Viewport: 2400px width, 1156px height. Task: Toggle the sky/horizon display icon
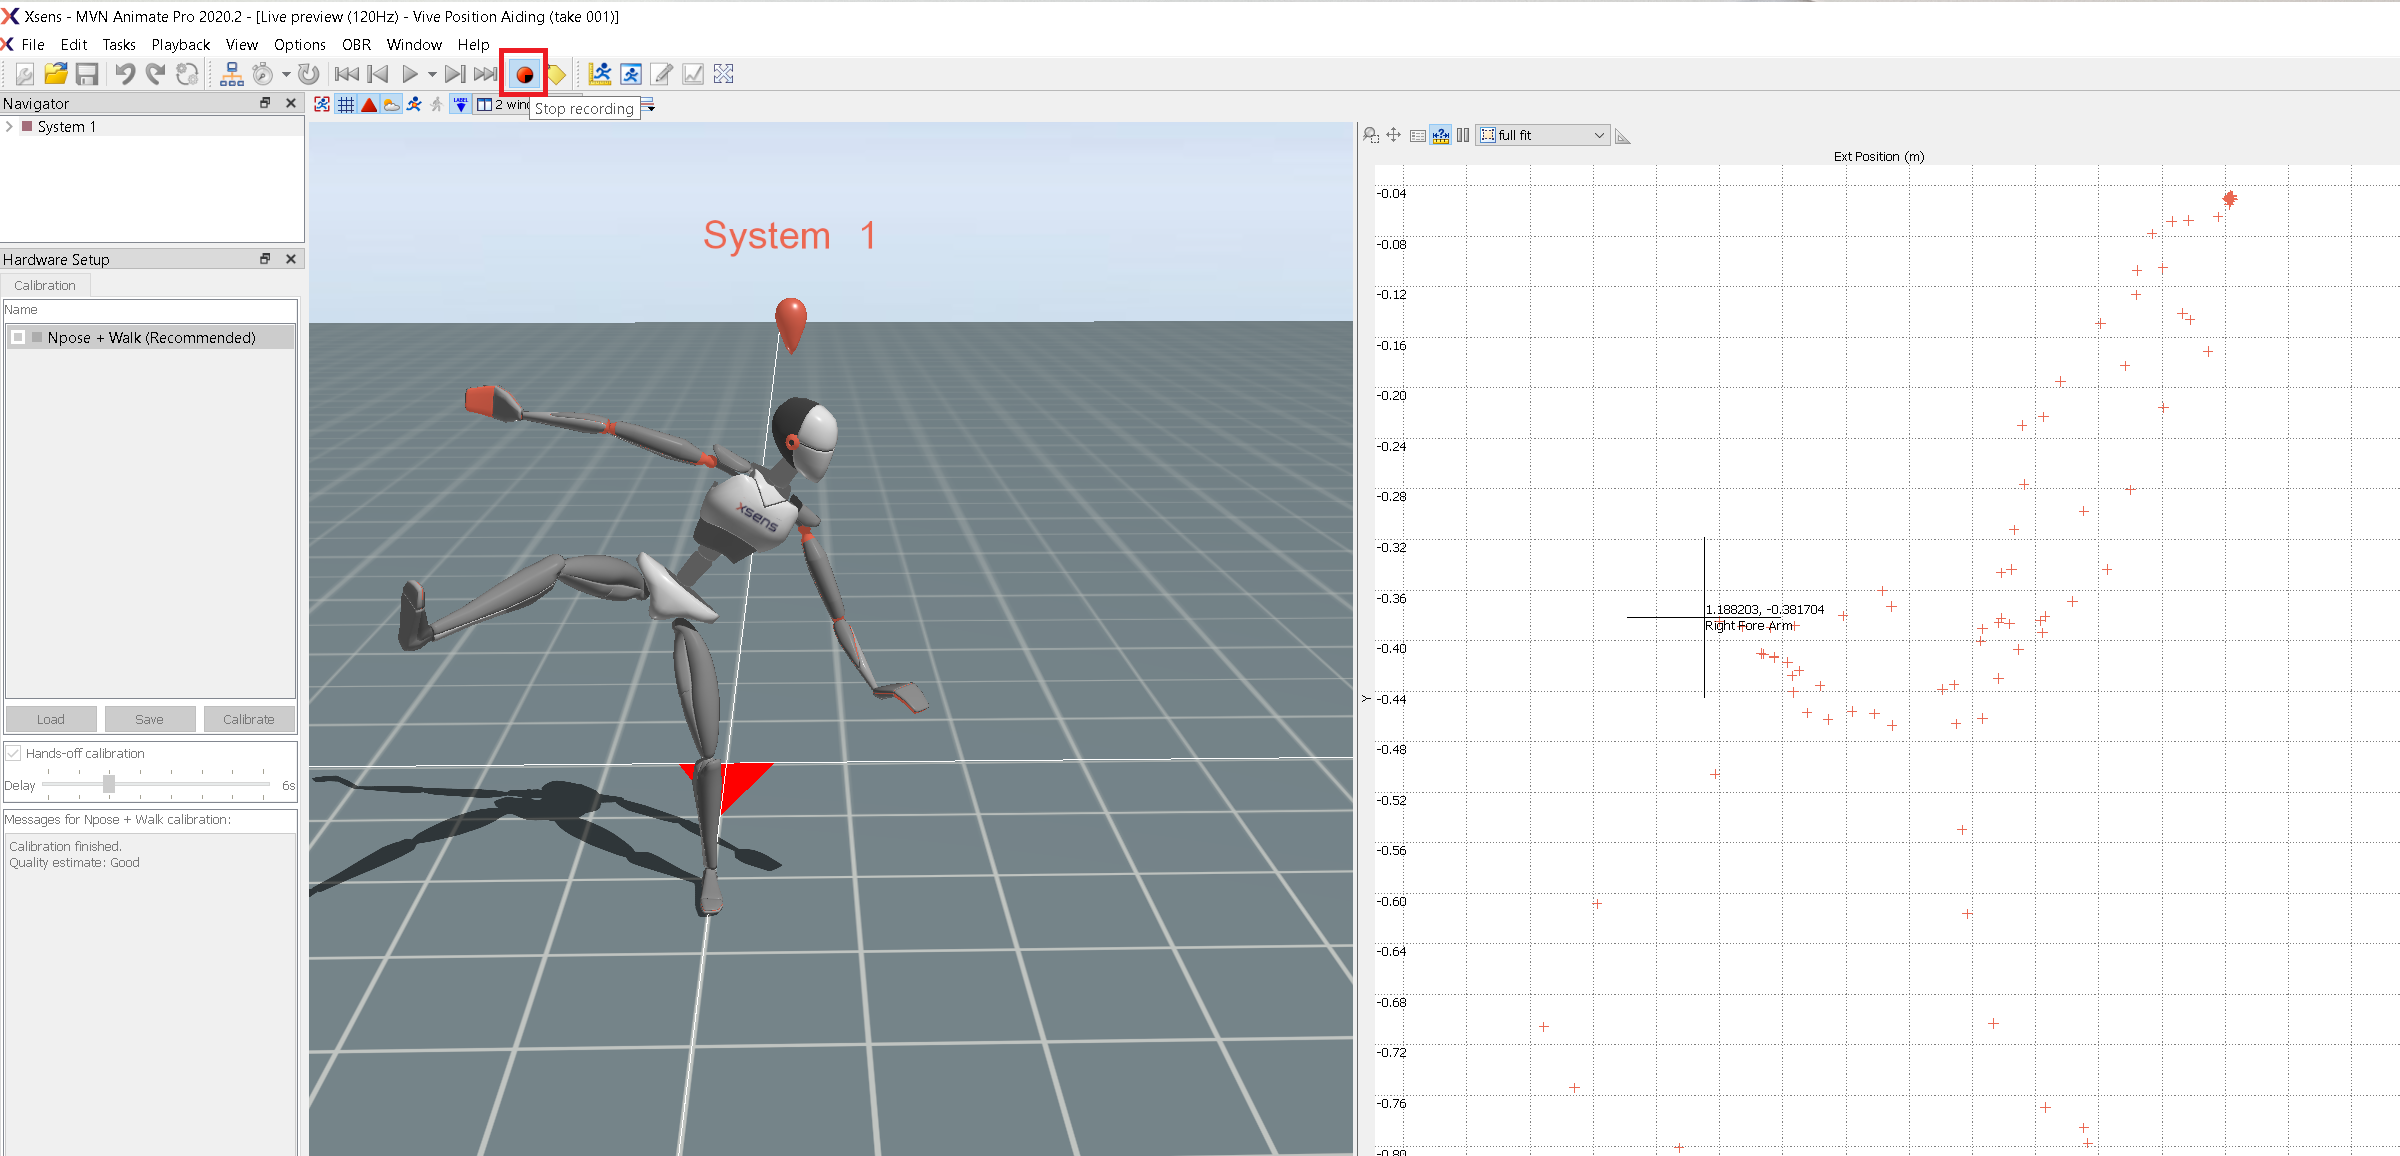[390, 104]
